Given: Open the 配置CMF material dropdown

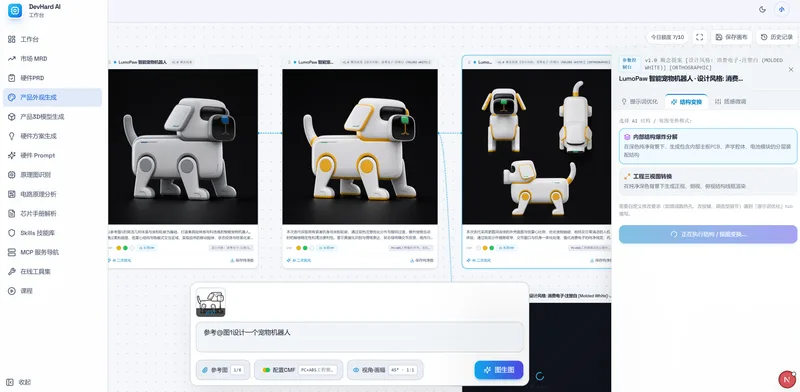Looking at the screenshot, I should click(x=297, y=370).
